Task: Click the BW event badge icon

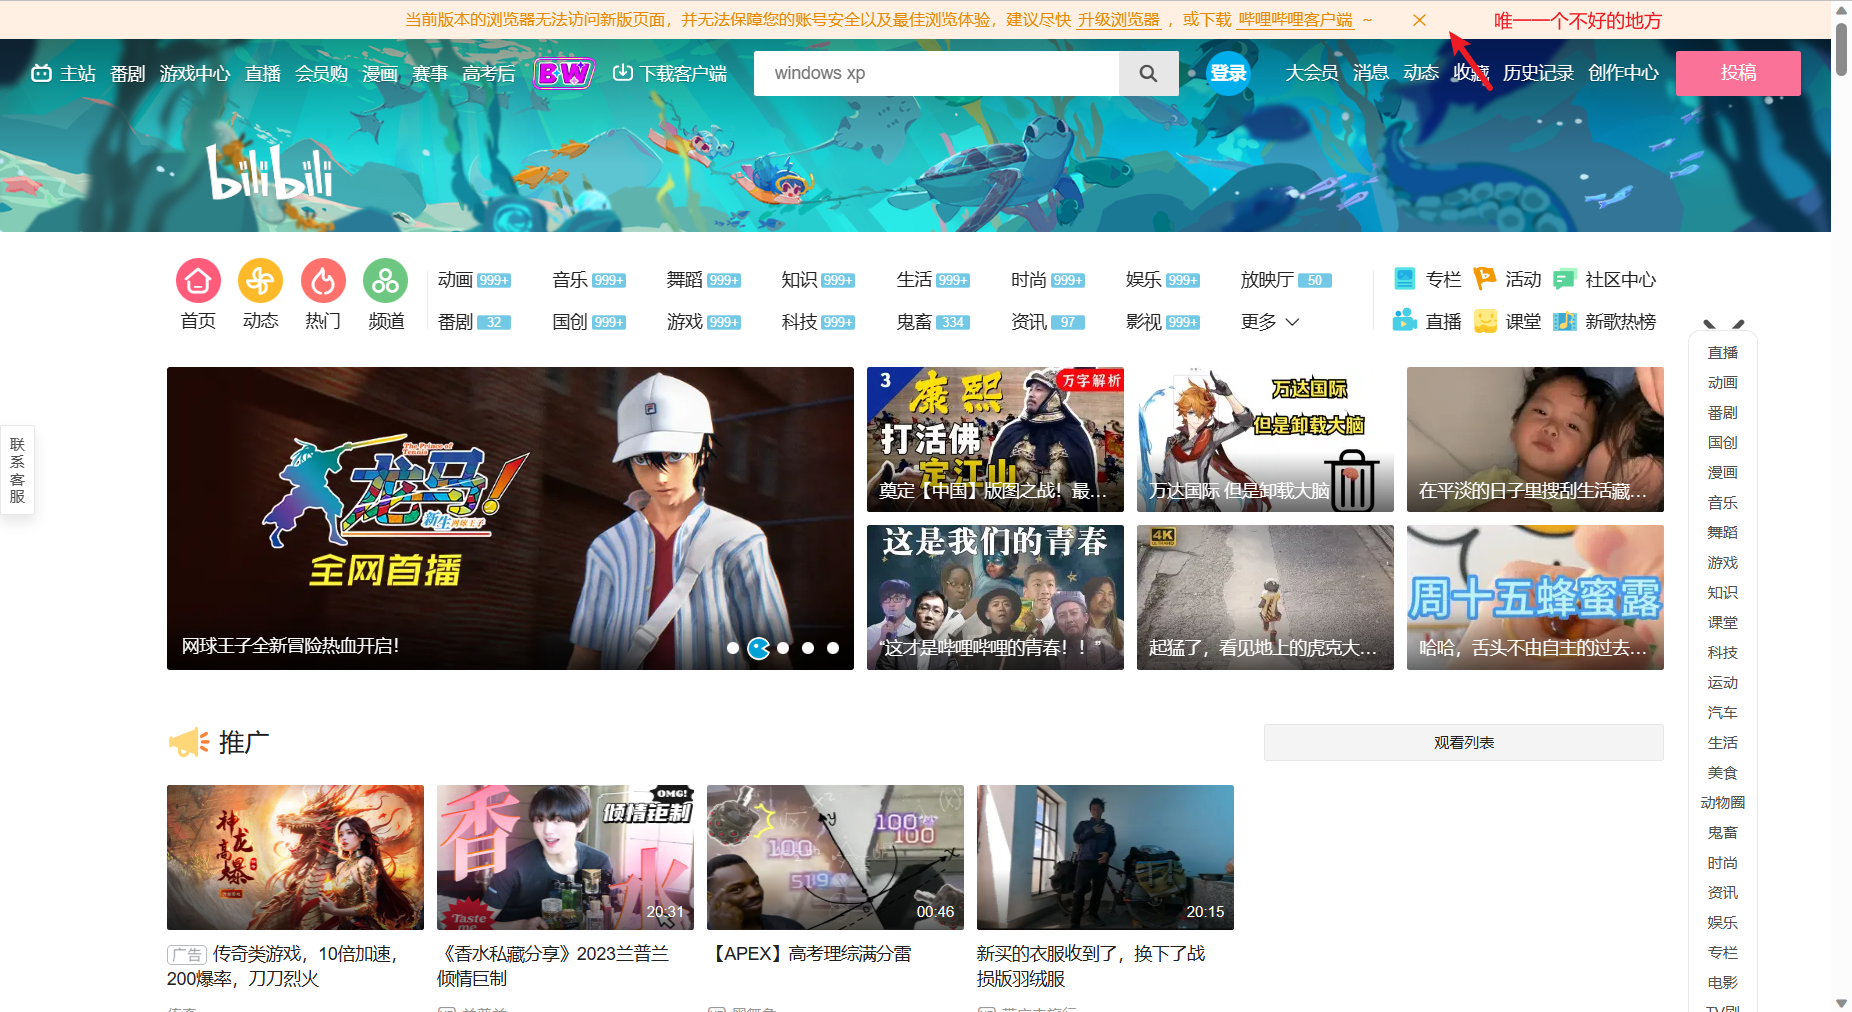Action: coord(564,73)
